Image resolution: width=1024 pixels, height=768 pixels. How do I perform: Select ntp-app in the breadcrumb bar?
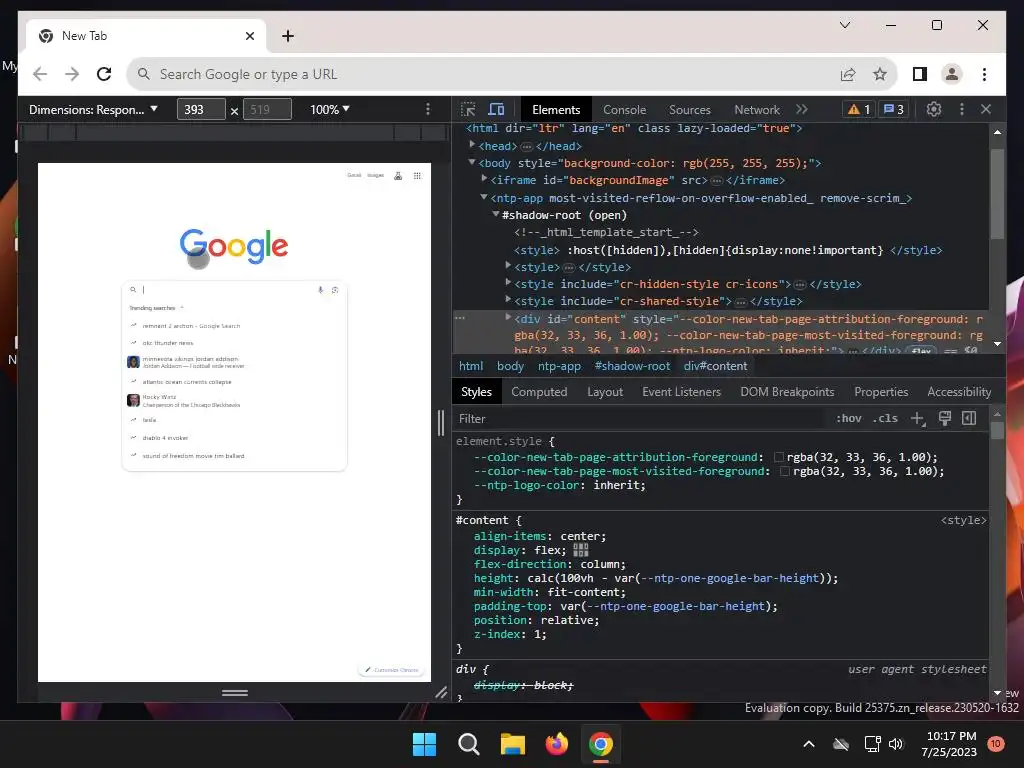point(559,366)
